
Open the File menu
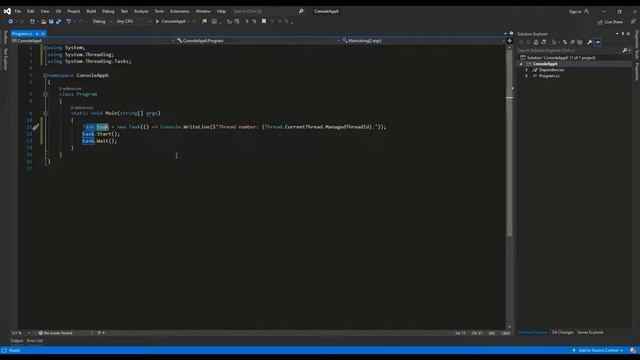tap(18, 11)
